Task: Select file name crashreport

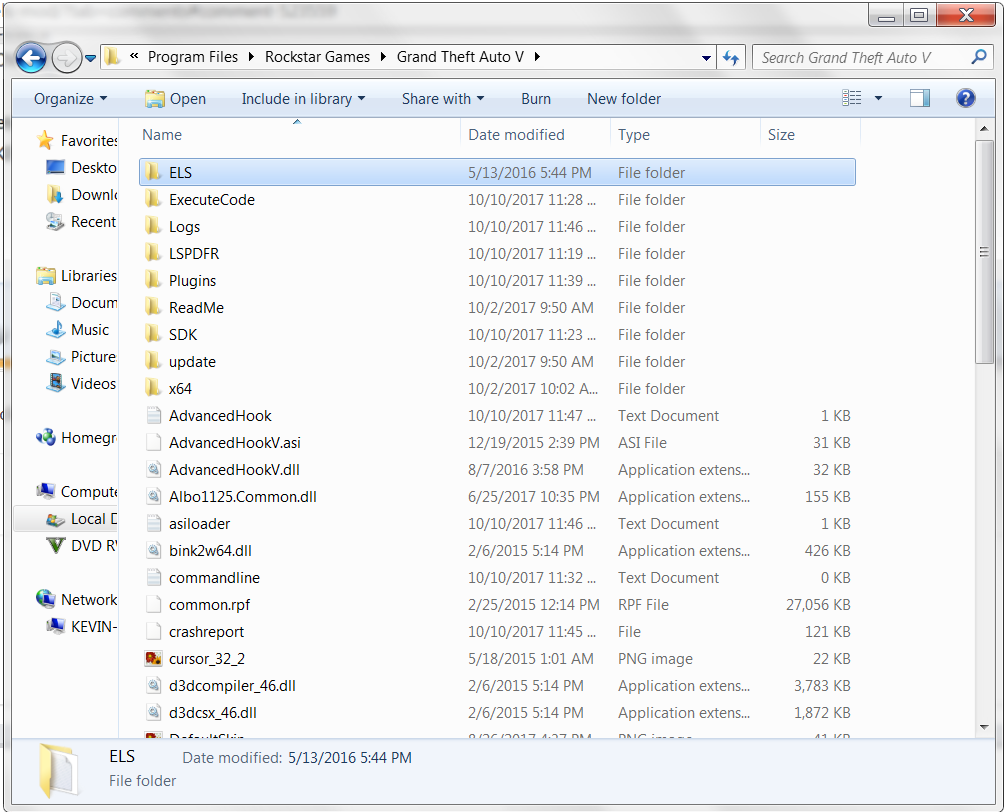Action: pyautogui.click(x=206, y=631)
